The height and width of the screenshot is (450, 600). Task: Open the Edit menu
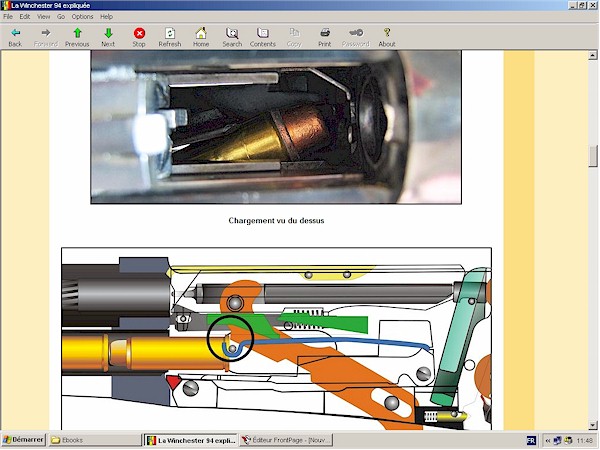point(25,17)
